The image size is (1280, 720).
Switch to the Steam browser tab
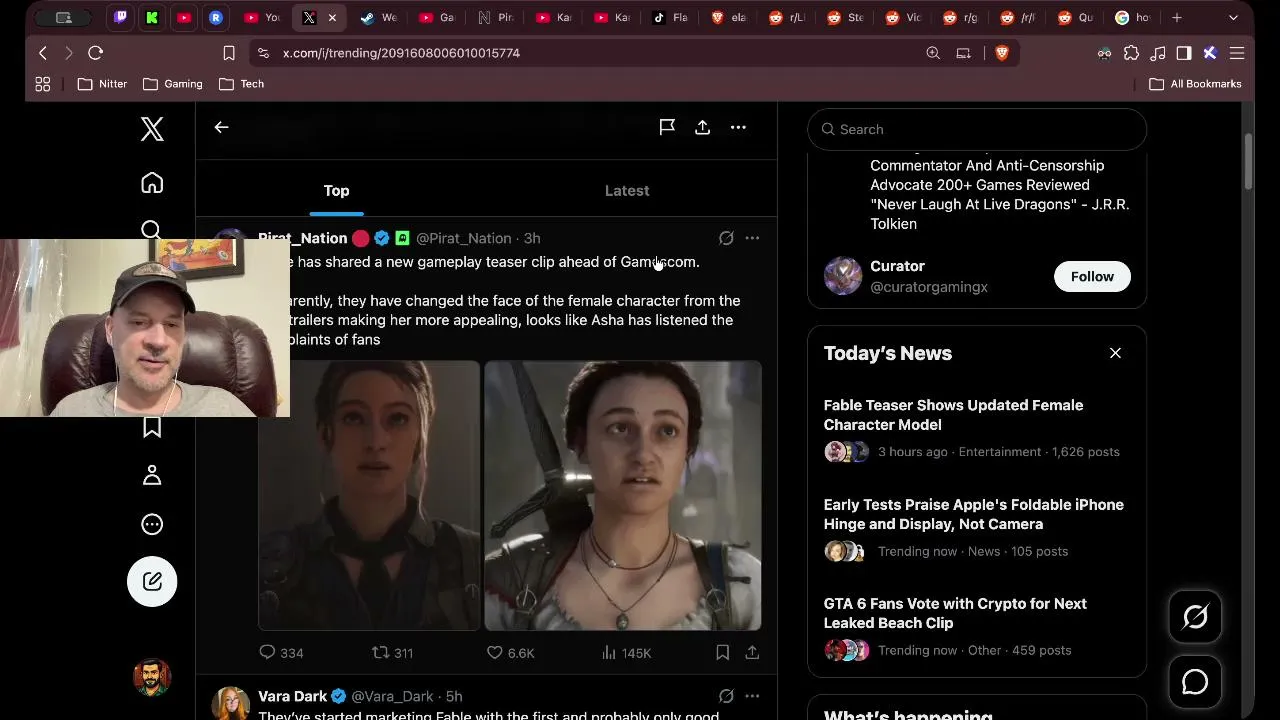click(x=378, y=17)
